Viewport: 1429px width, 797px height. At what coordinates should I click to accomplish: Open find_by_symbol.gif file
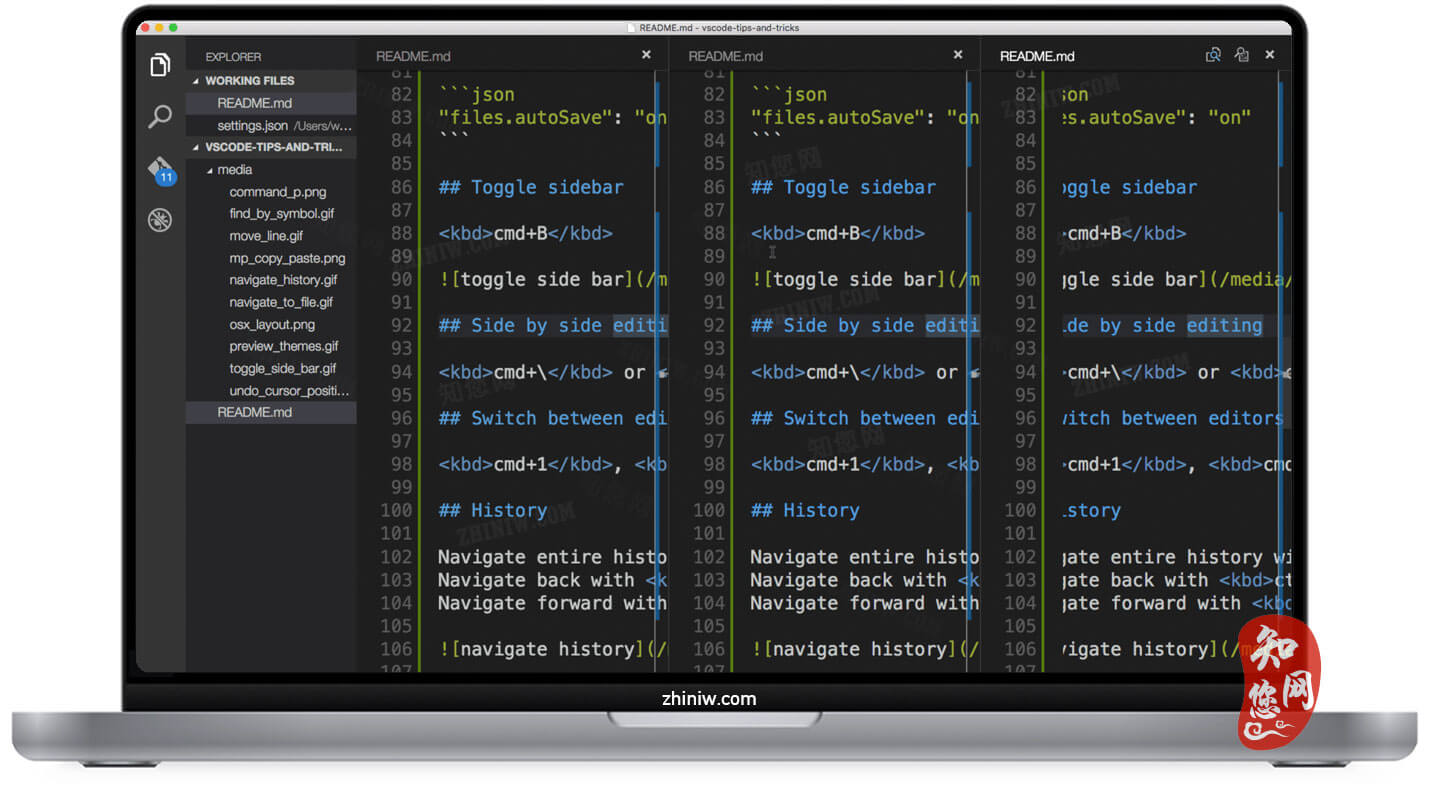tap(282, 214)
